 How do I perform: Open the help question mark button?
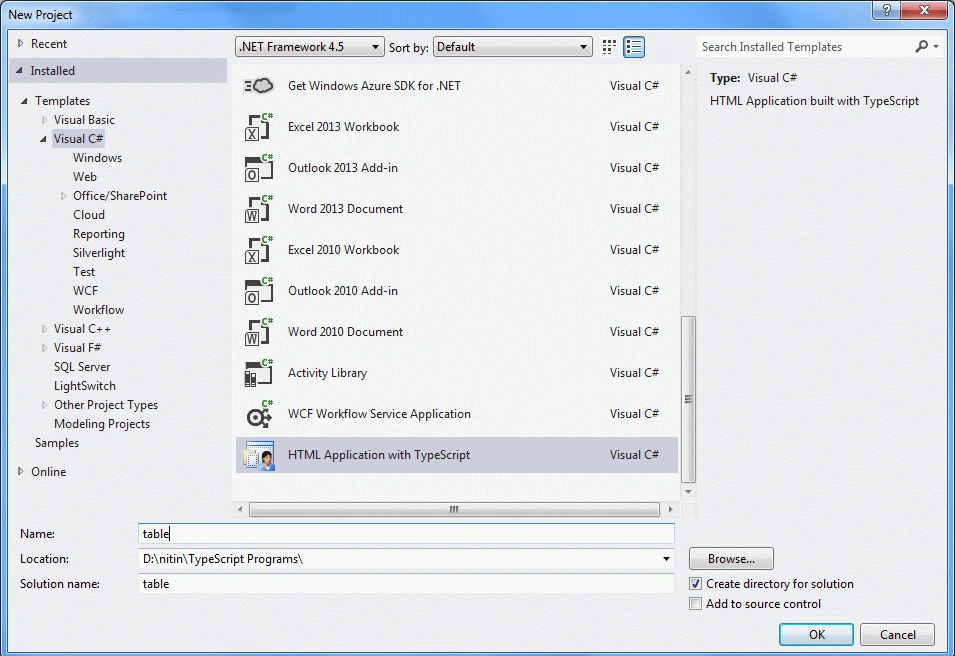[887, 9]
